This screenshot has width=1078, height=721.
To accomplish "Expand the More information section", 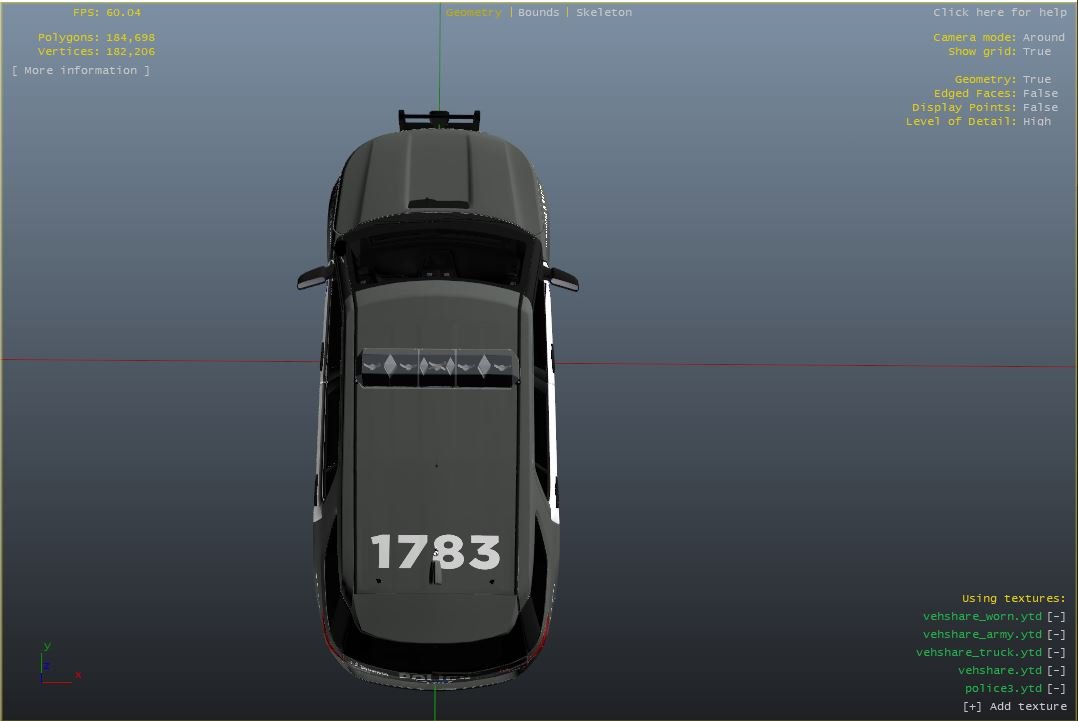I will (x=81, y=70).
